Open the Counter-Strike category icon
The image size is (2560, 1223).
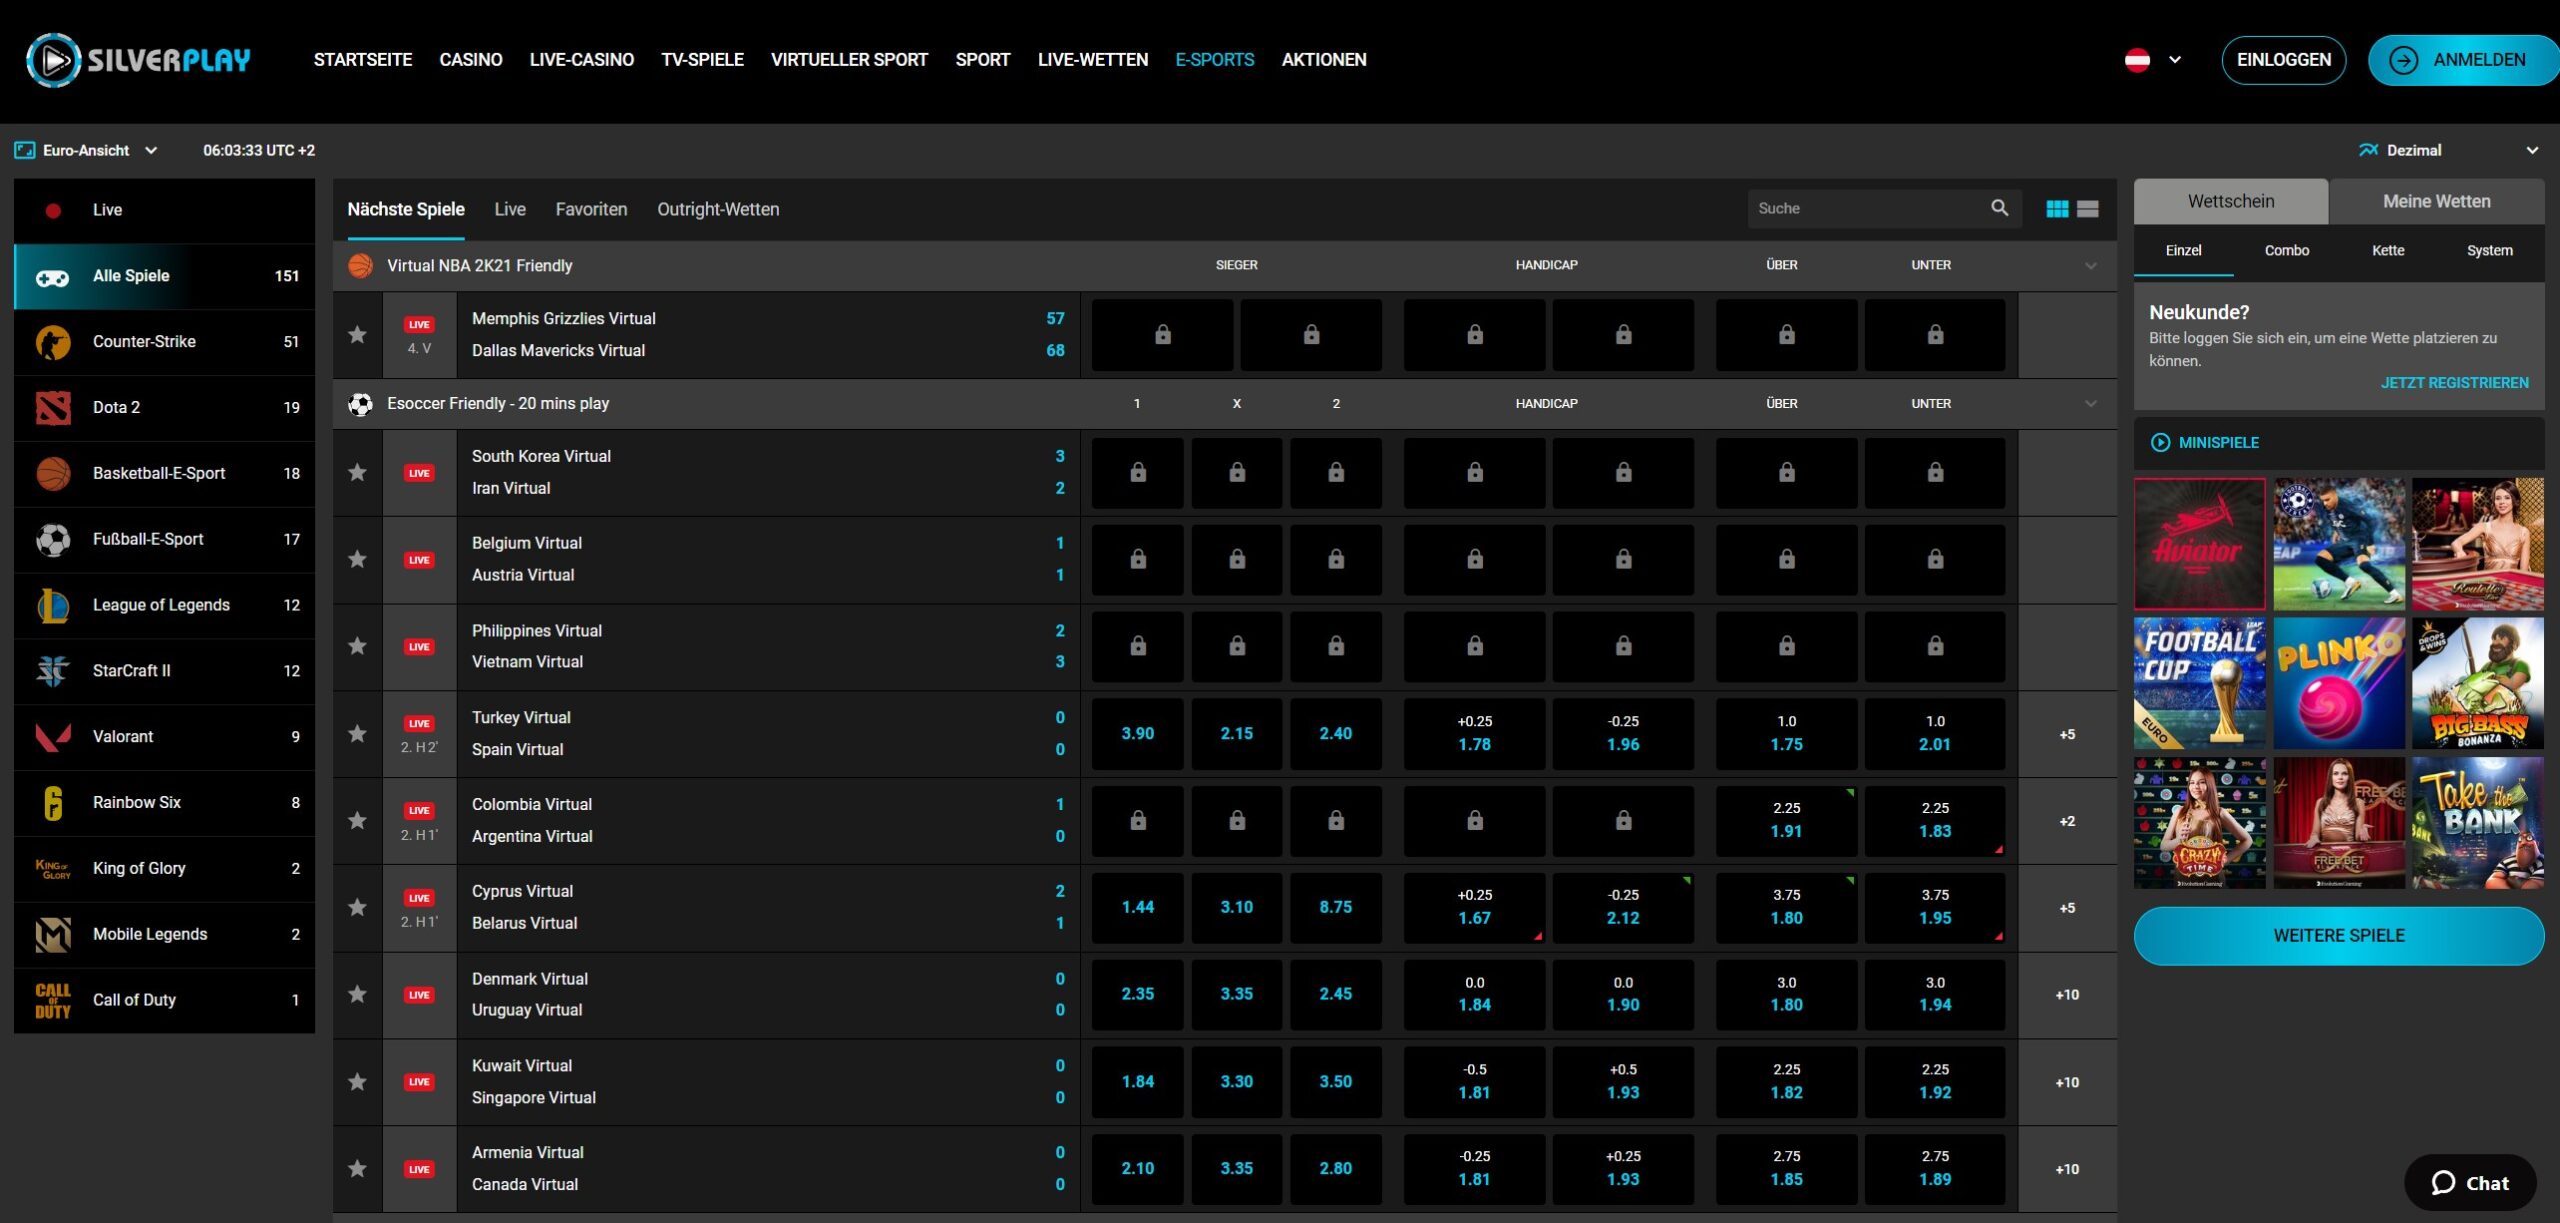coord(53,342)
